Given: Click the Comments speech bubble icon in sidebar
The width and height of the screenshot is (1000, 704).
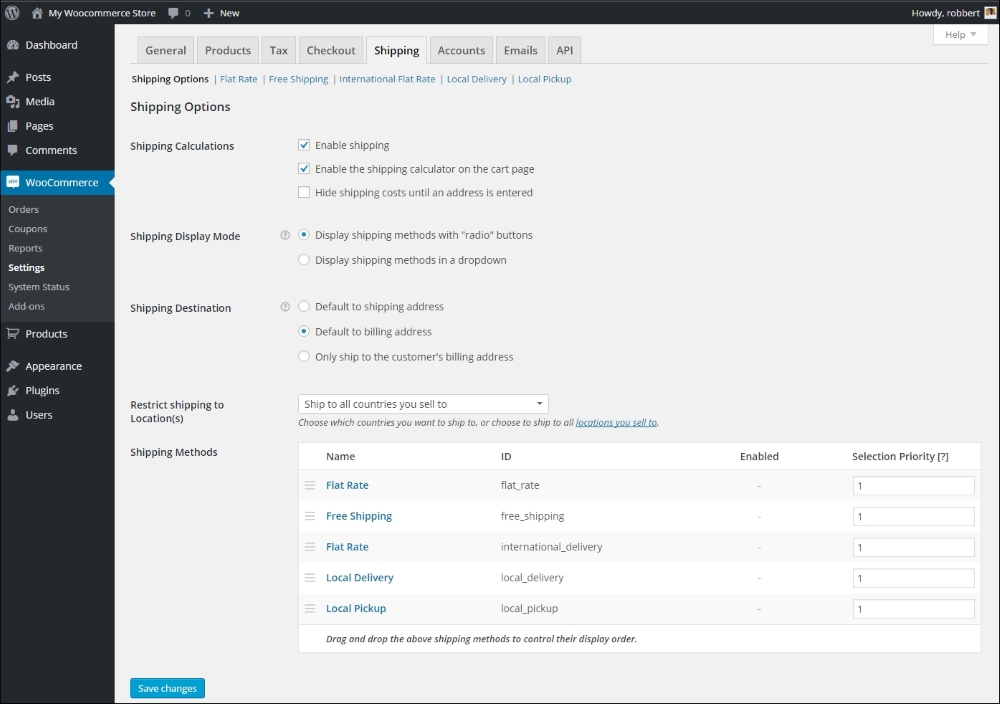Looking at the screenshot, I should pos(13,150).
